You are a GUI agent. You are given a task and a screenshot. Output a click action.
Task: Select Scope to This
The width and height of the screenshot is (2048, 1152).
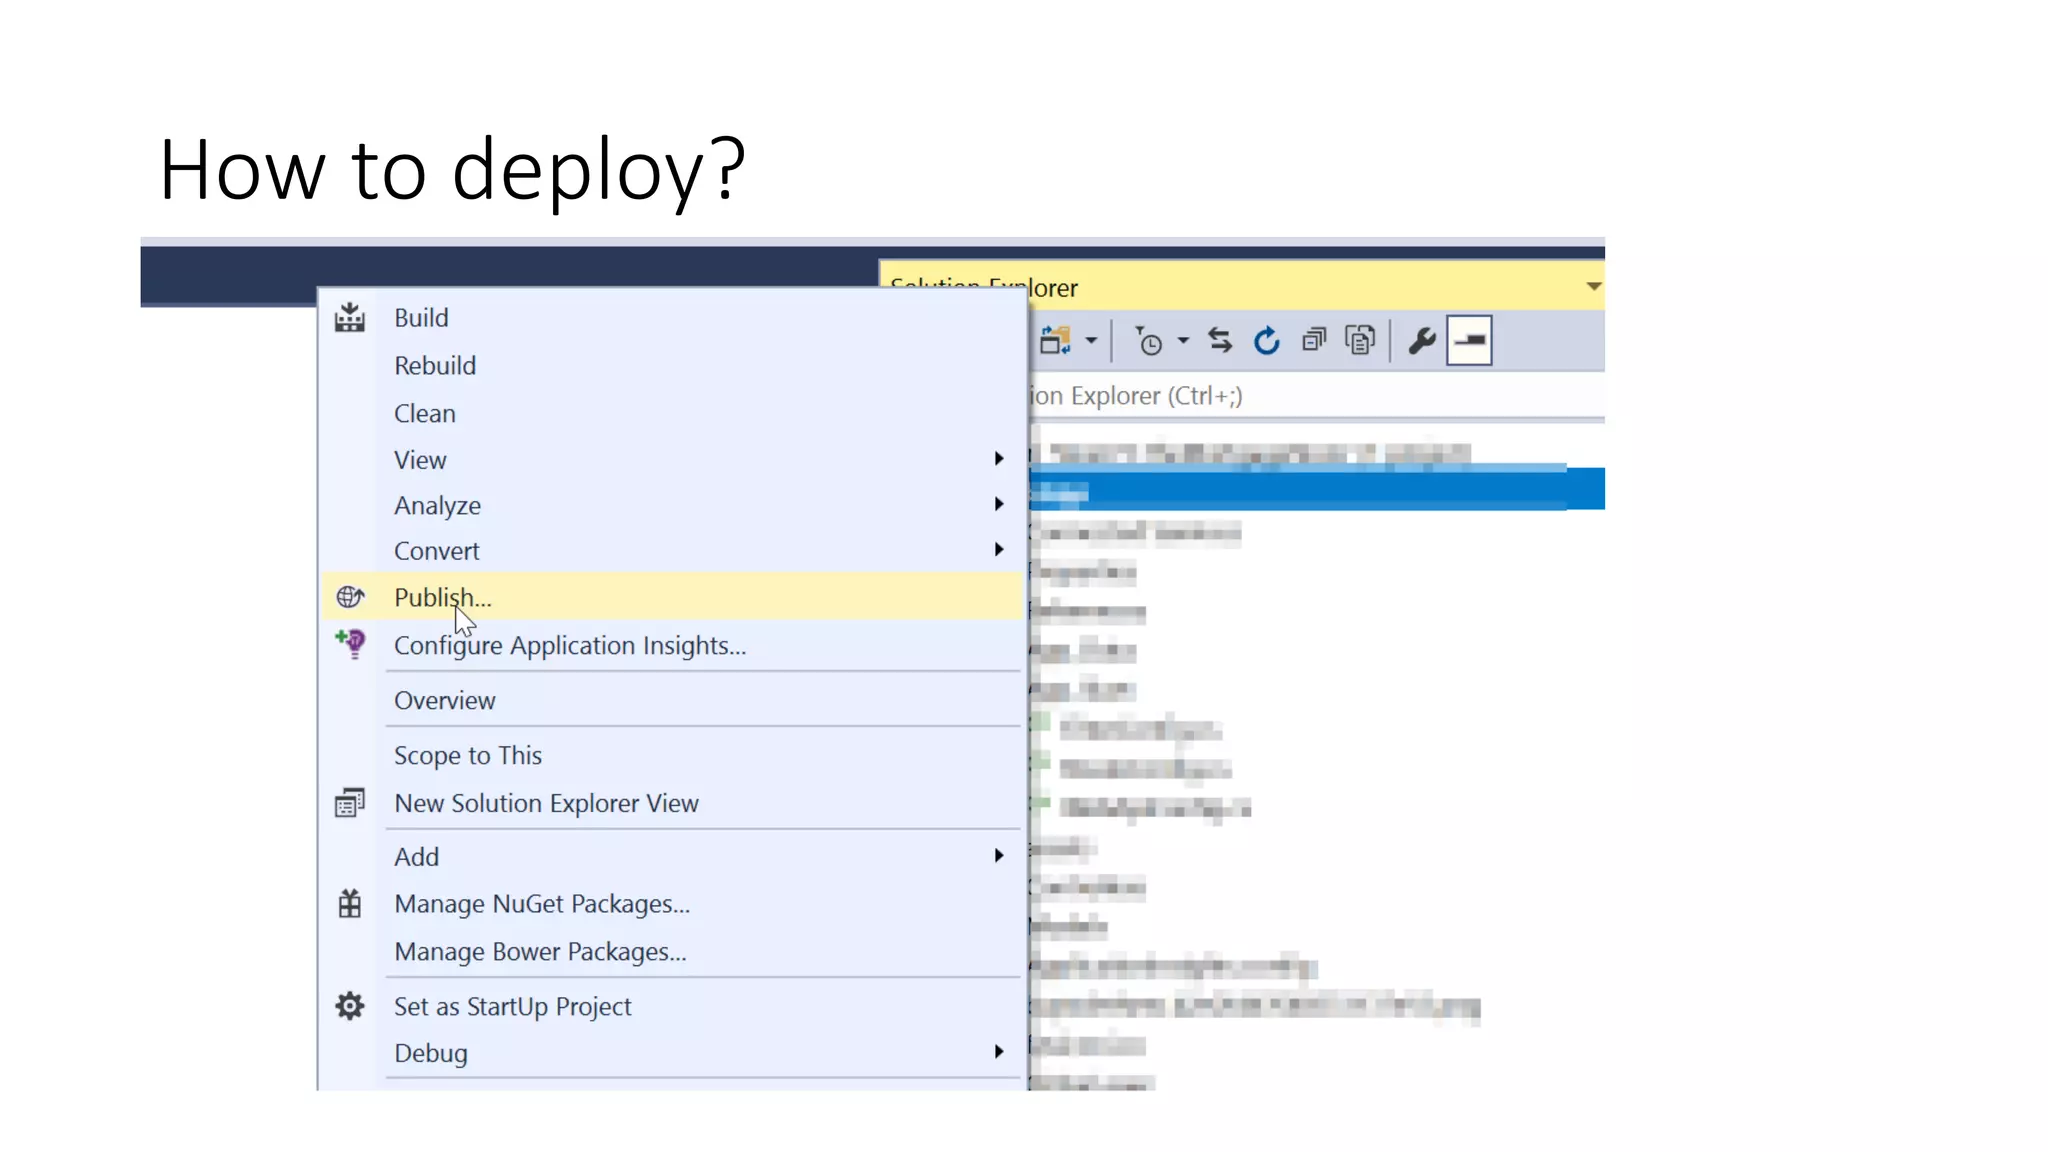672,755
